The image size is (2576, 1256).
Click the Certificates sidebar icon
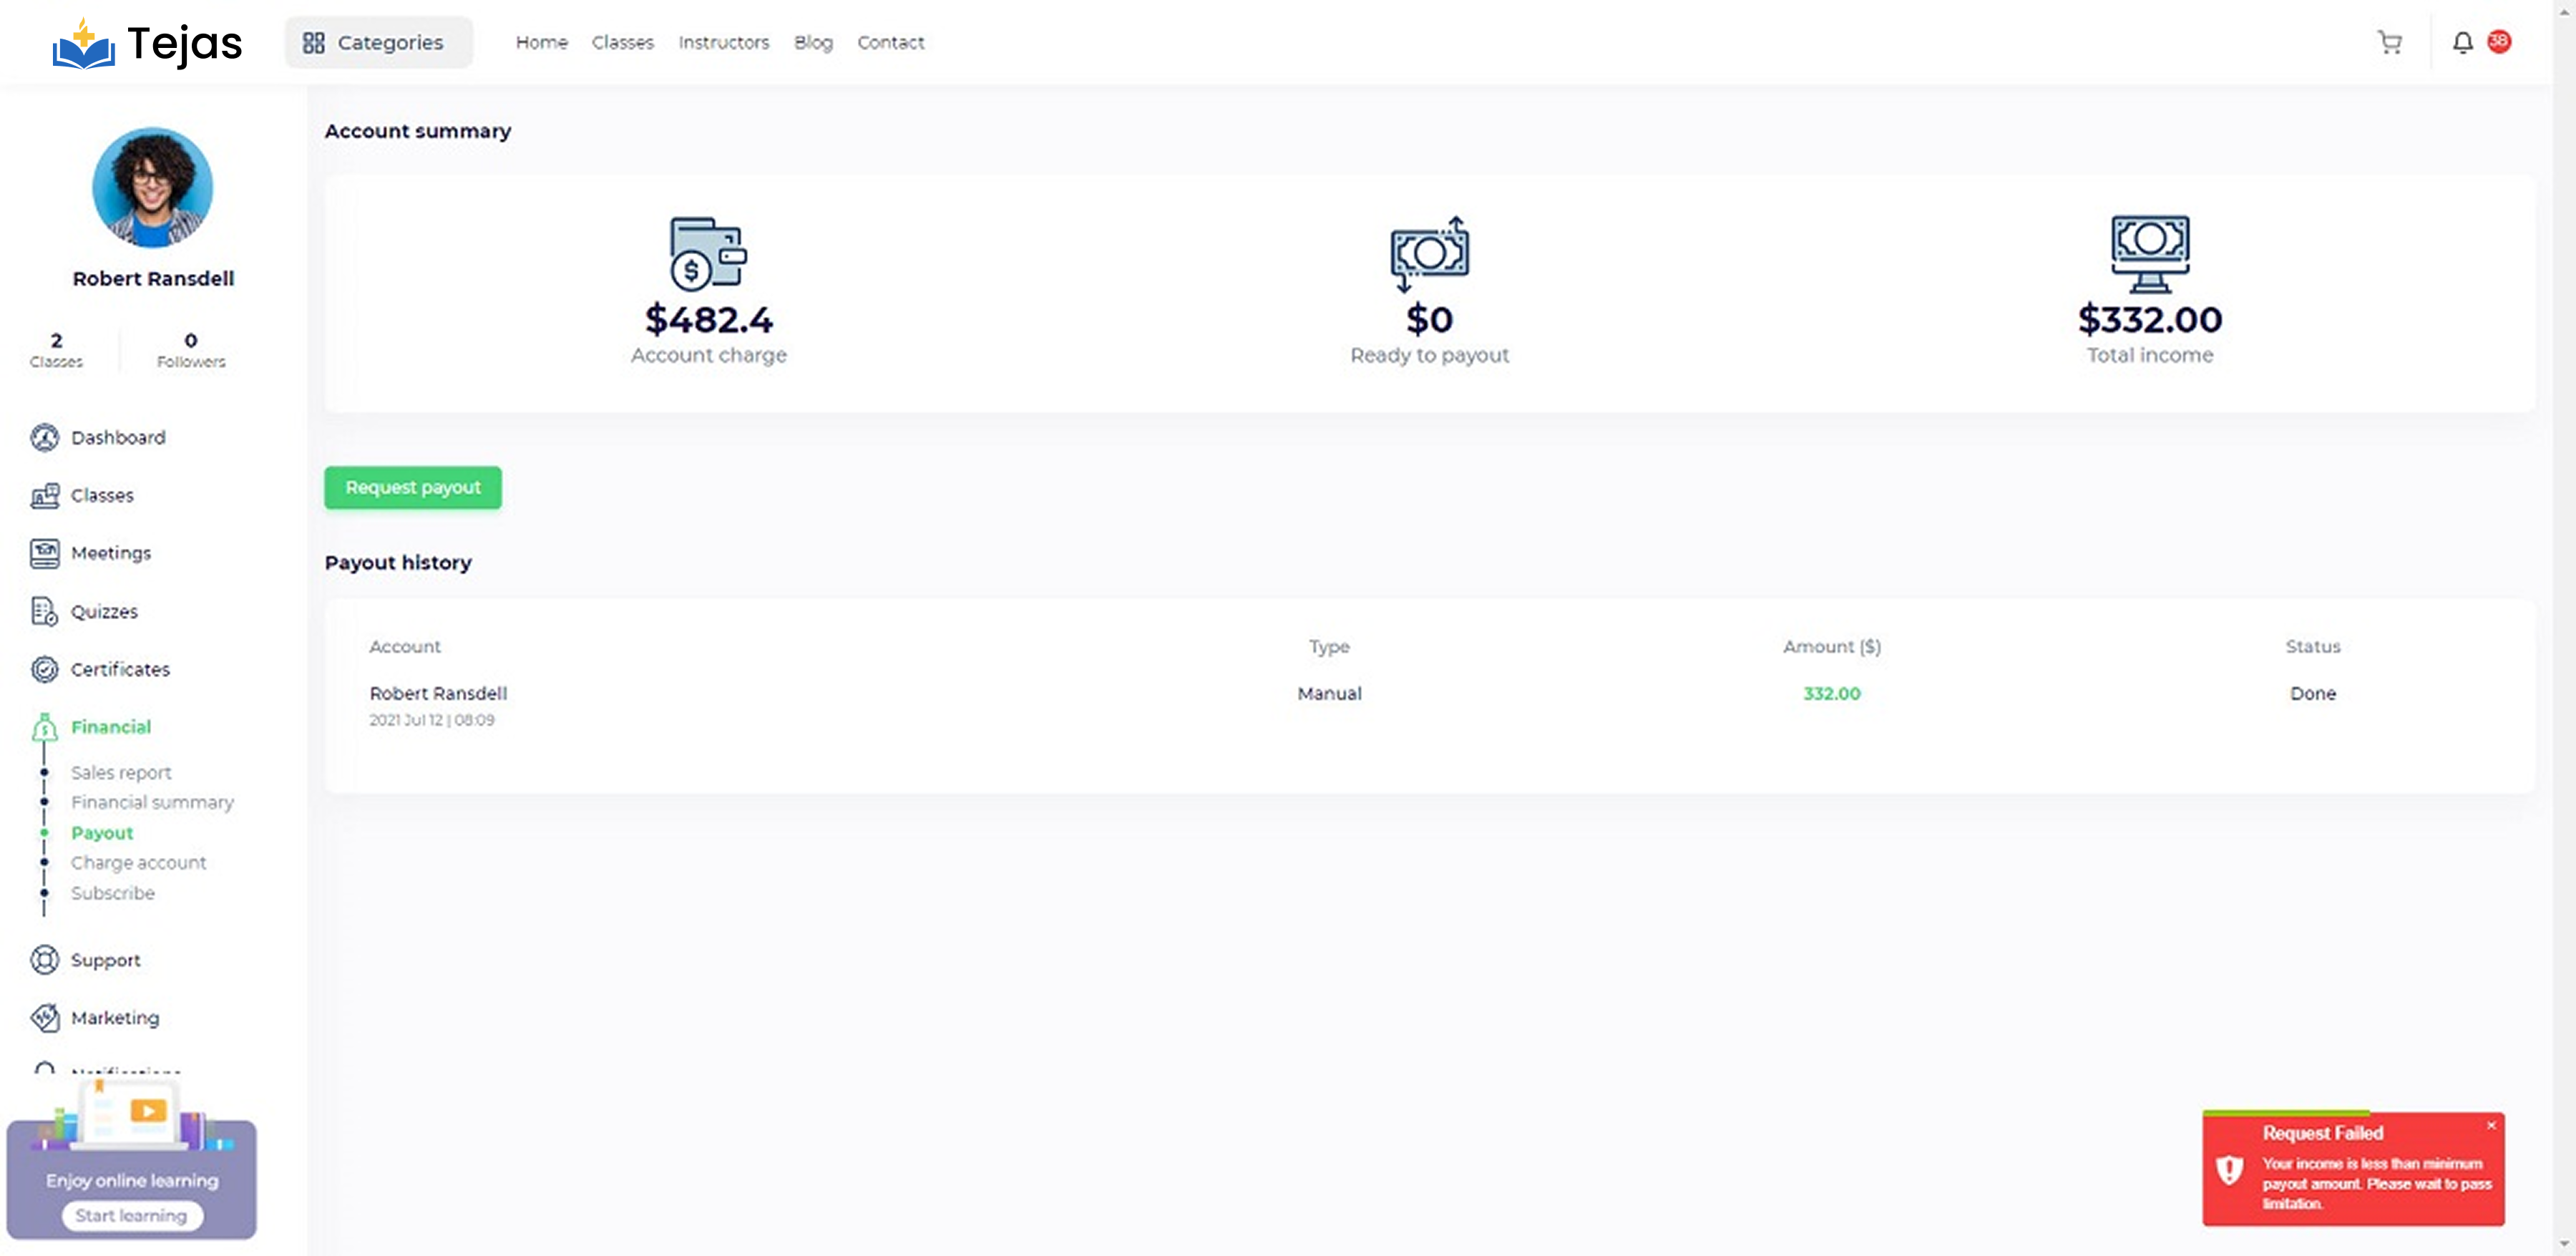click(x=44, y=669)
